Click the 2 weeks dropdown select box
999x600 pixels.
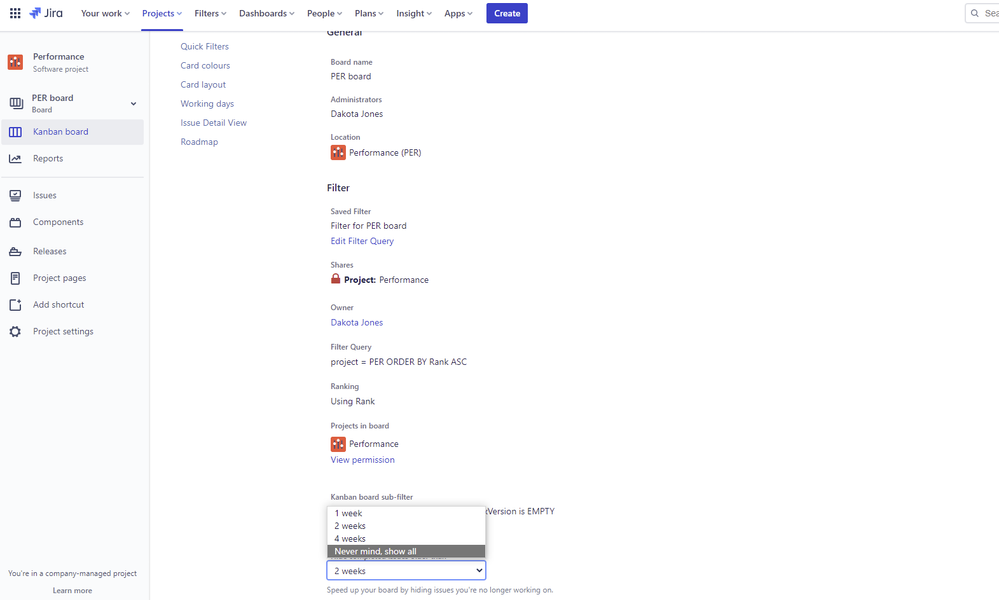coord(406,571)
